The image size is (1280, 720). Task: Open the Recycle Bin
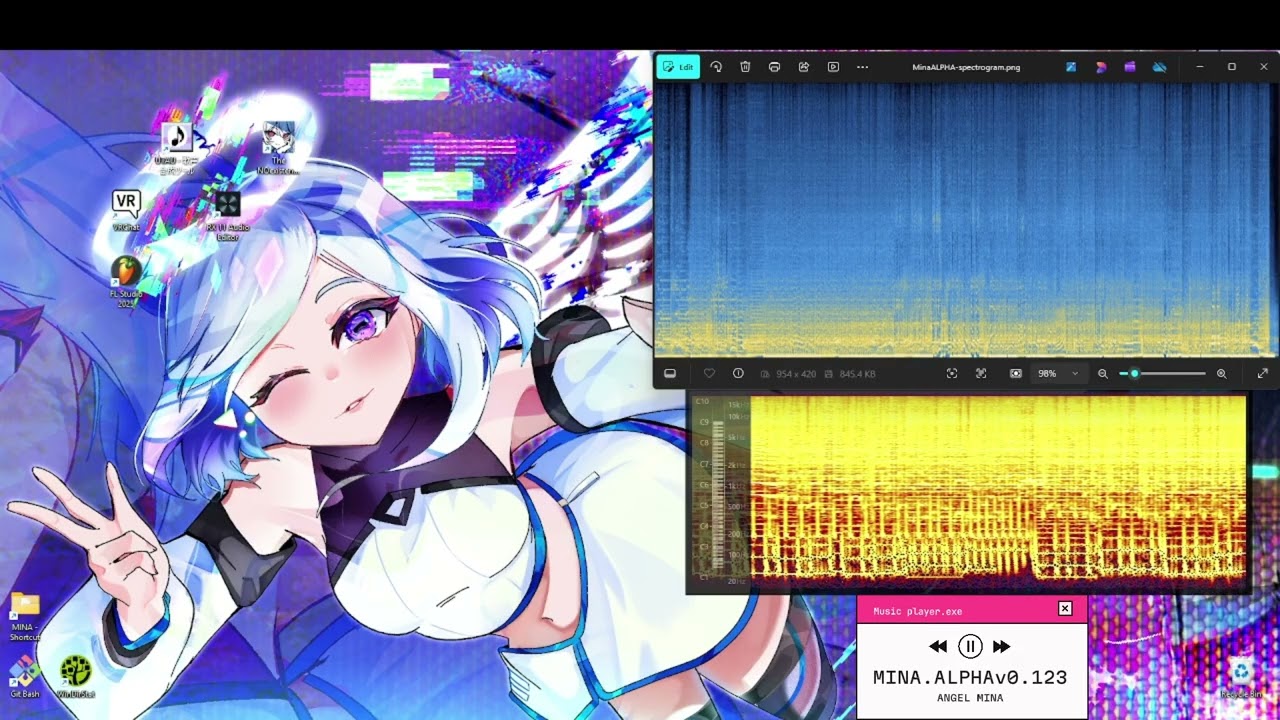pyautogui.click(x=1241, y=677)
